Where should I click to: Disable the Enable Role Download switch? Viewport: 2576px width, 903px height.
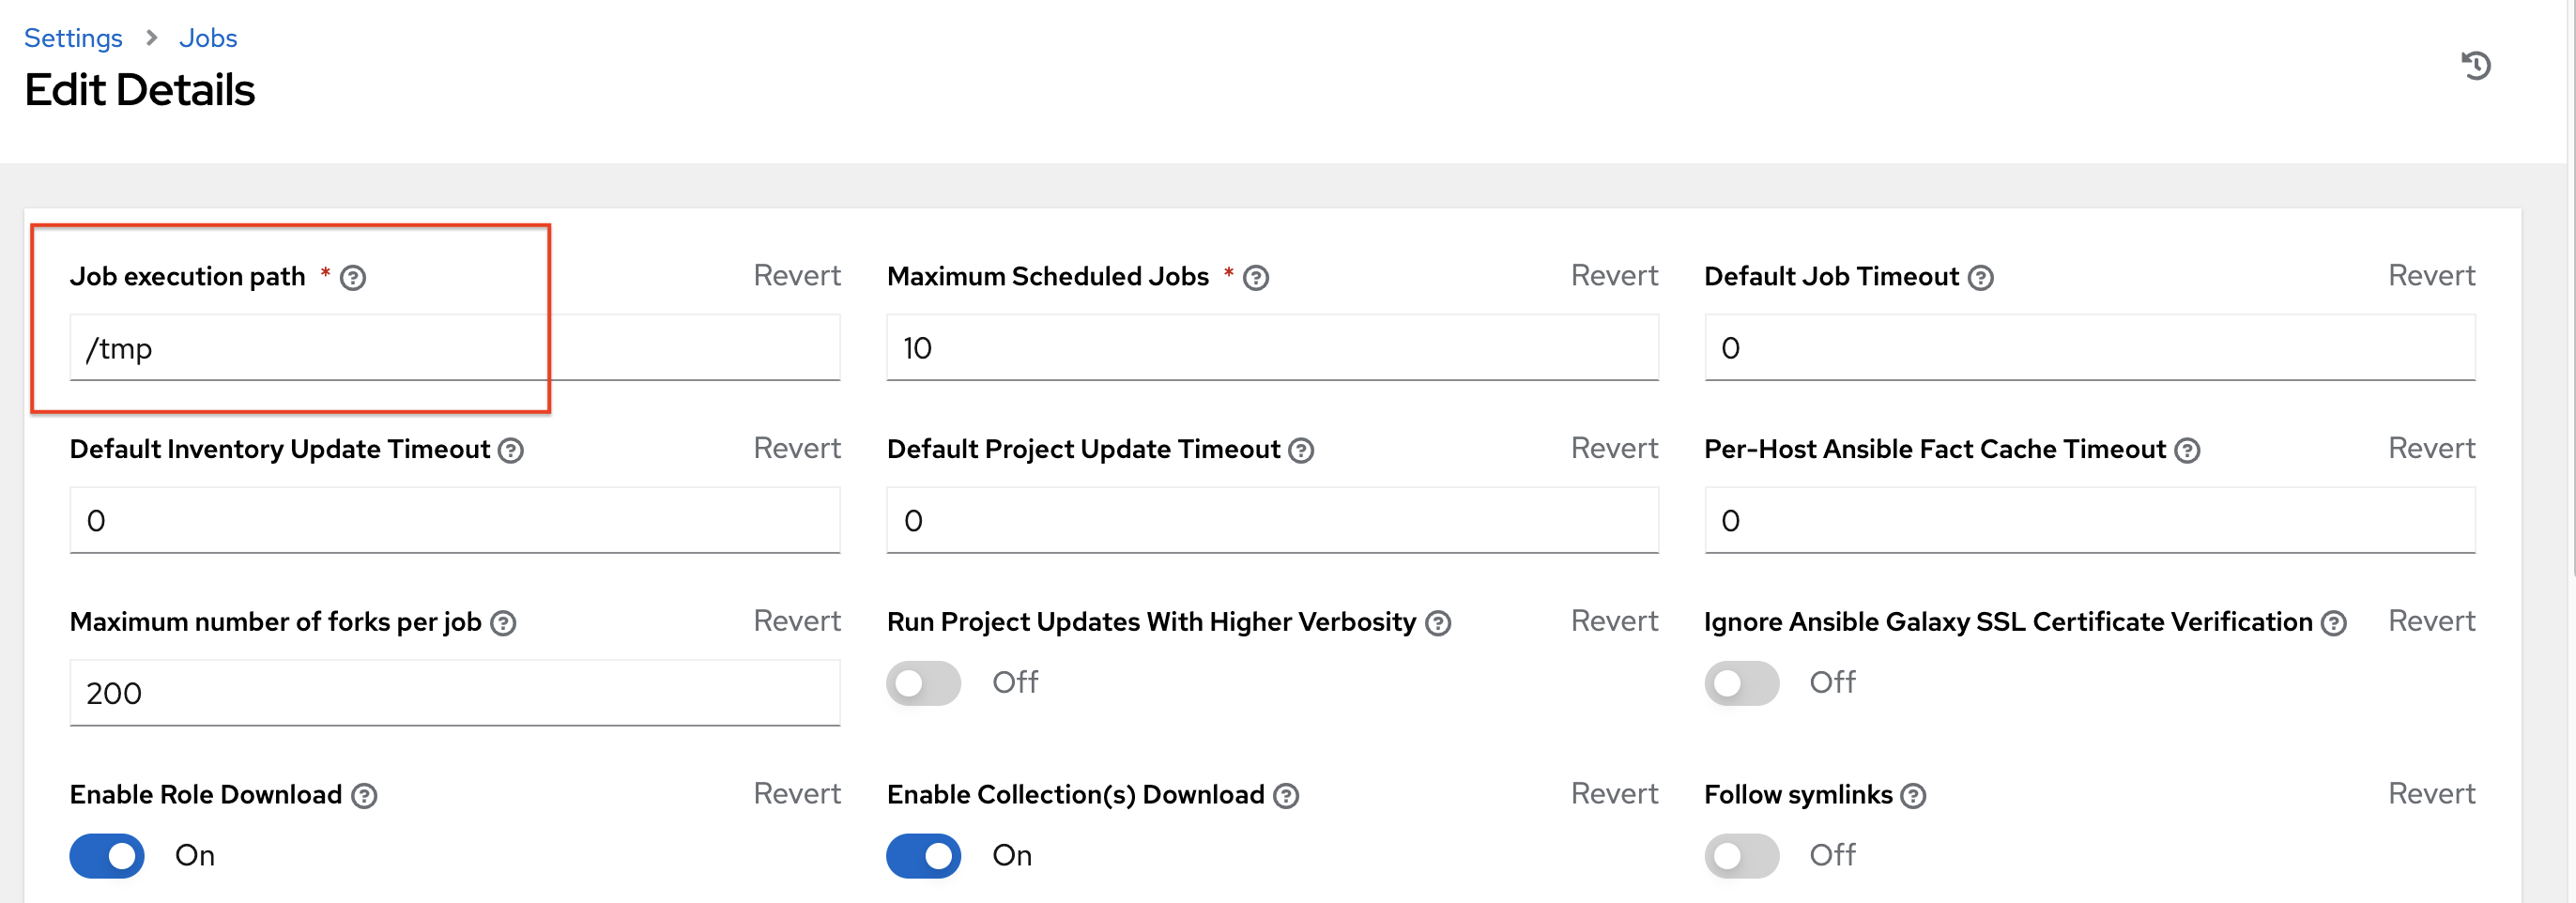(107, 856)
